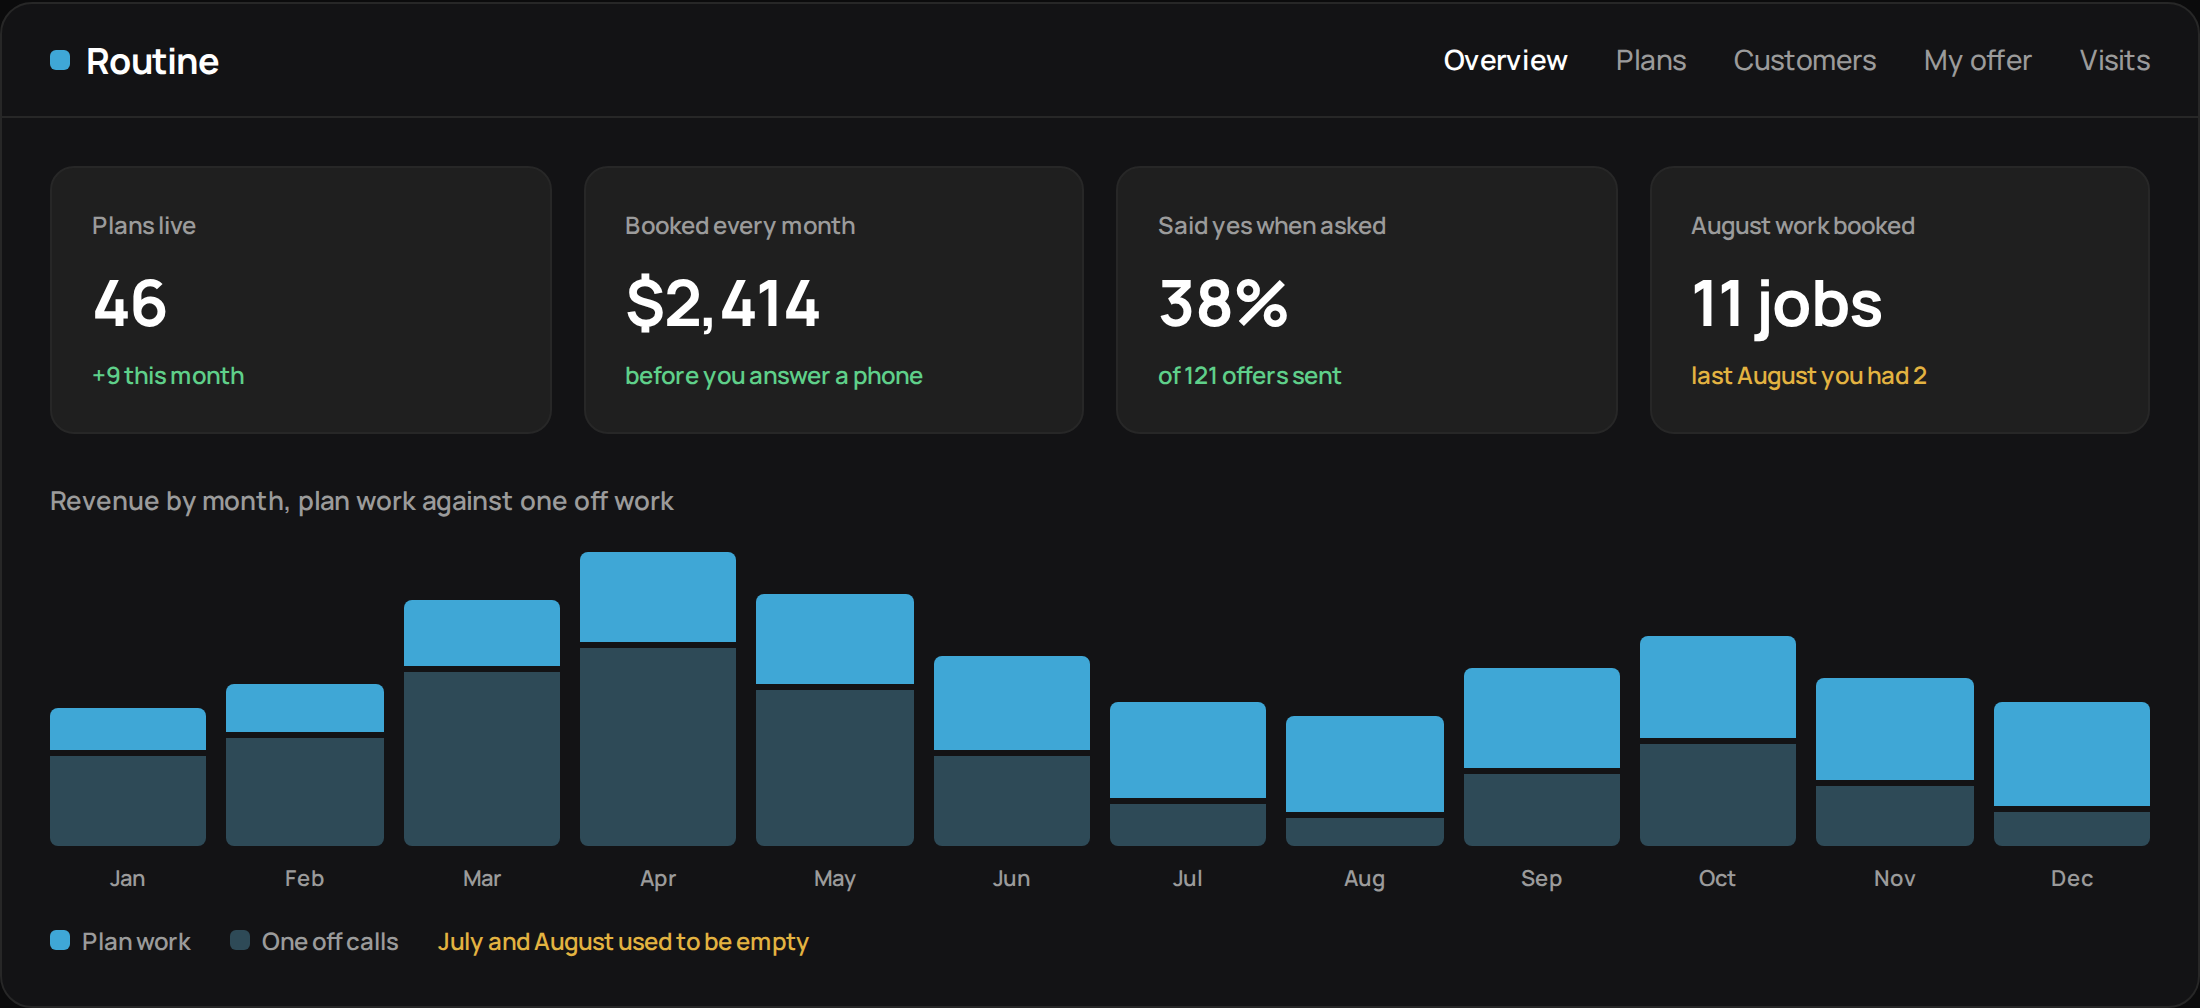
Task: Select October's plan work bar segment
Action: tap(1718, 687)
